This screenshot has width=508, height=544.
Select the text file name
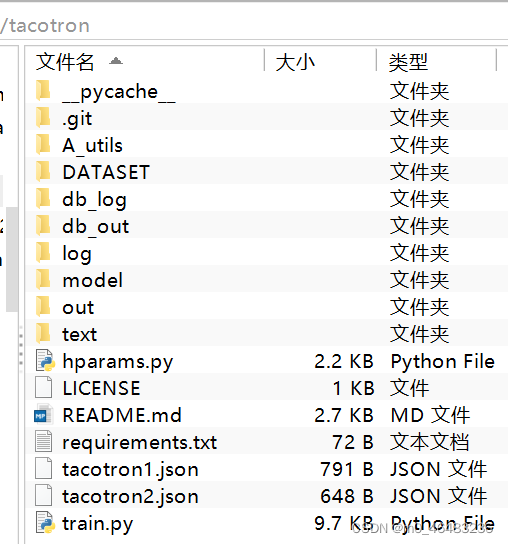pos(79,334)
